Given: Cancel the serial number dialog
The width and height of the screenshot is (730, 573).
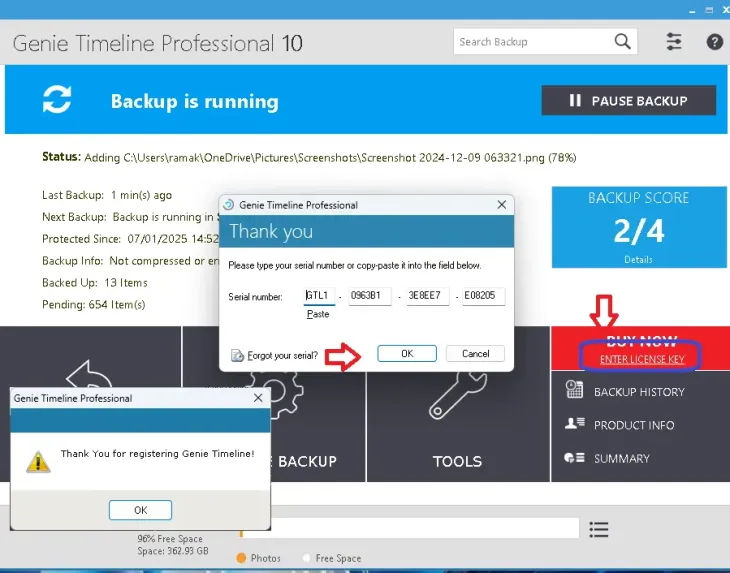Looking at the screenshot, I should (x=475, y=353).
